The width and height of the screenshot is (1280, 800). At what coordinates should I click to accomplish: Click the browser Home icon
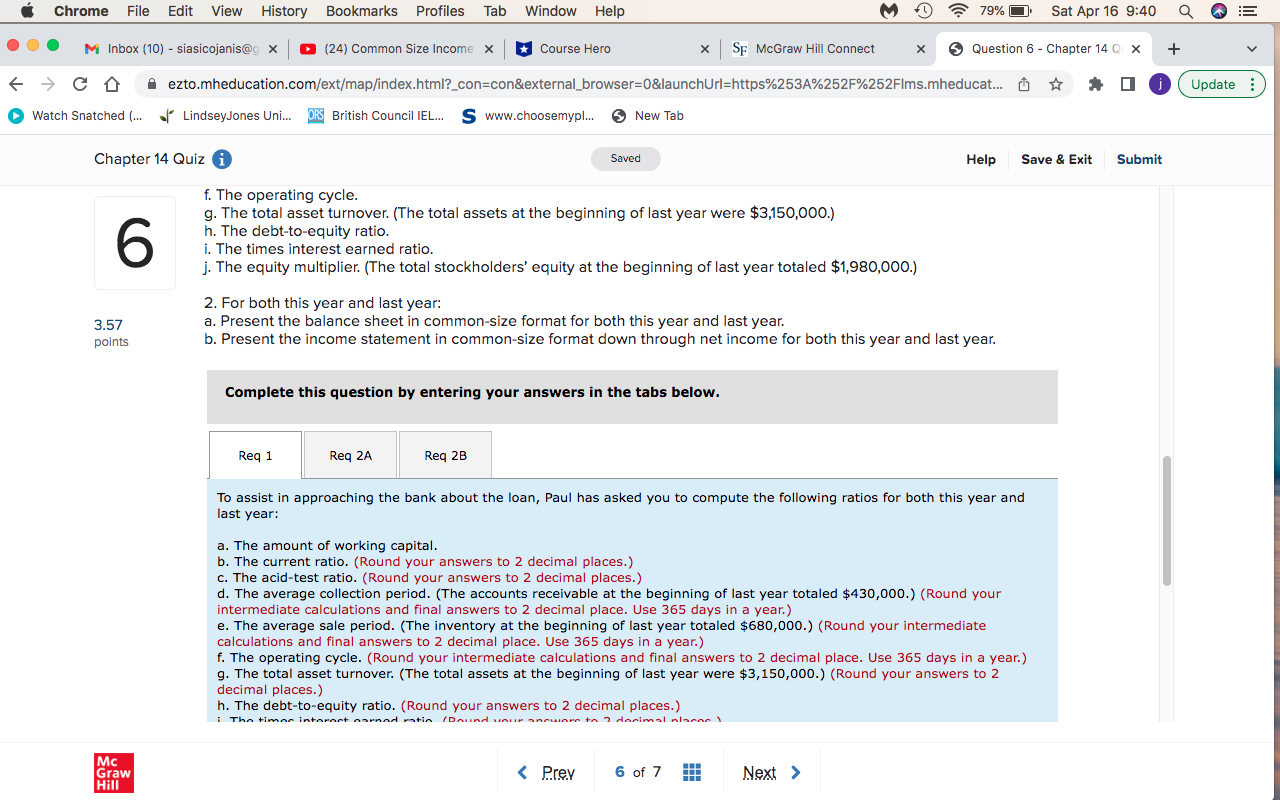click(x=110, y=85)
